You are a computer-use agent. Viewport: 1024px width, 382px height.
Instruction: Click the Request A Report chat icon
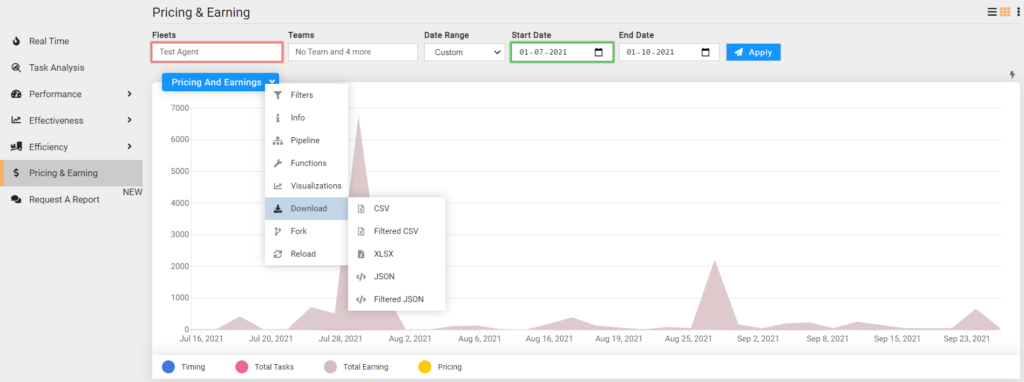(x=16, y=200)
